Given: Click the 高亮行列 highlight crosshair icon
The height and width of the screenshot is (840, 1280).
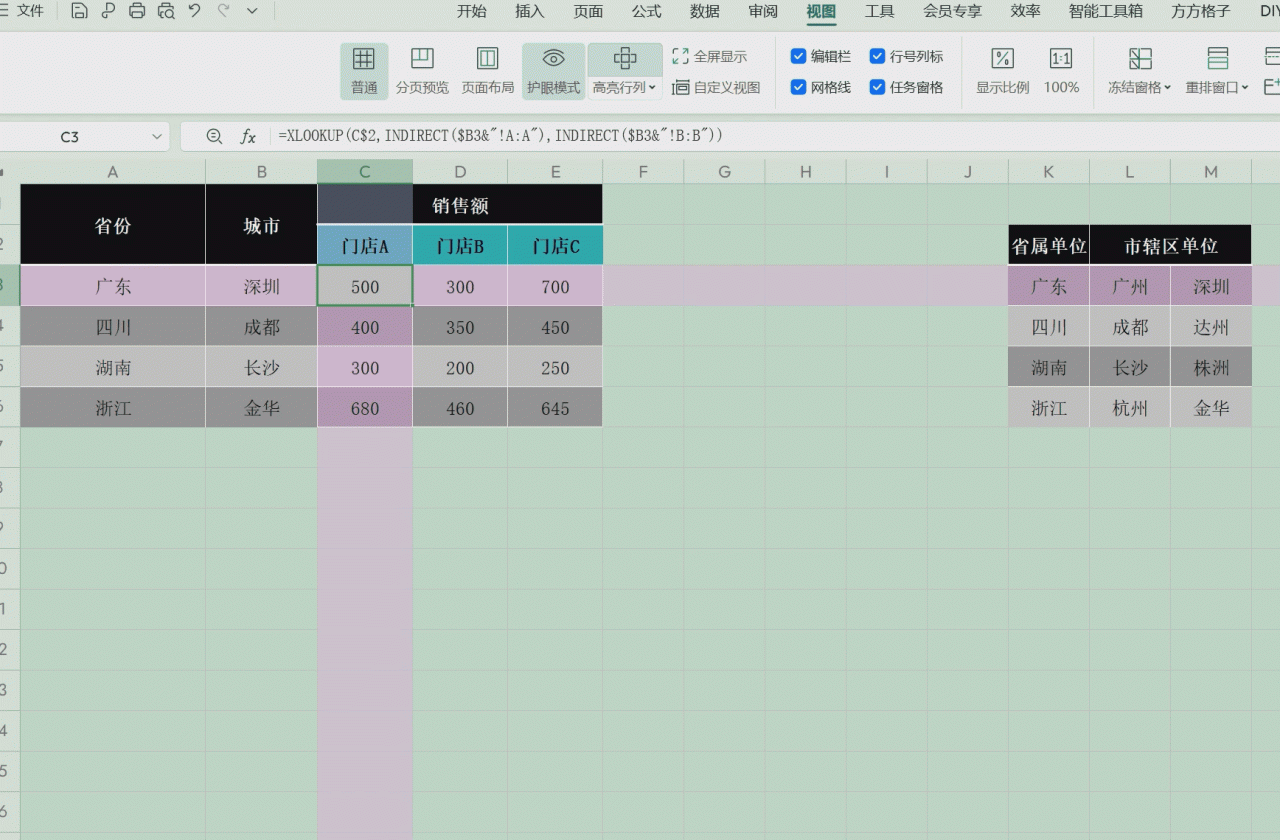Looking at the screenshot, I should (625, 58).
